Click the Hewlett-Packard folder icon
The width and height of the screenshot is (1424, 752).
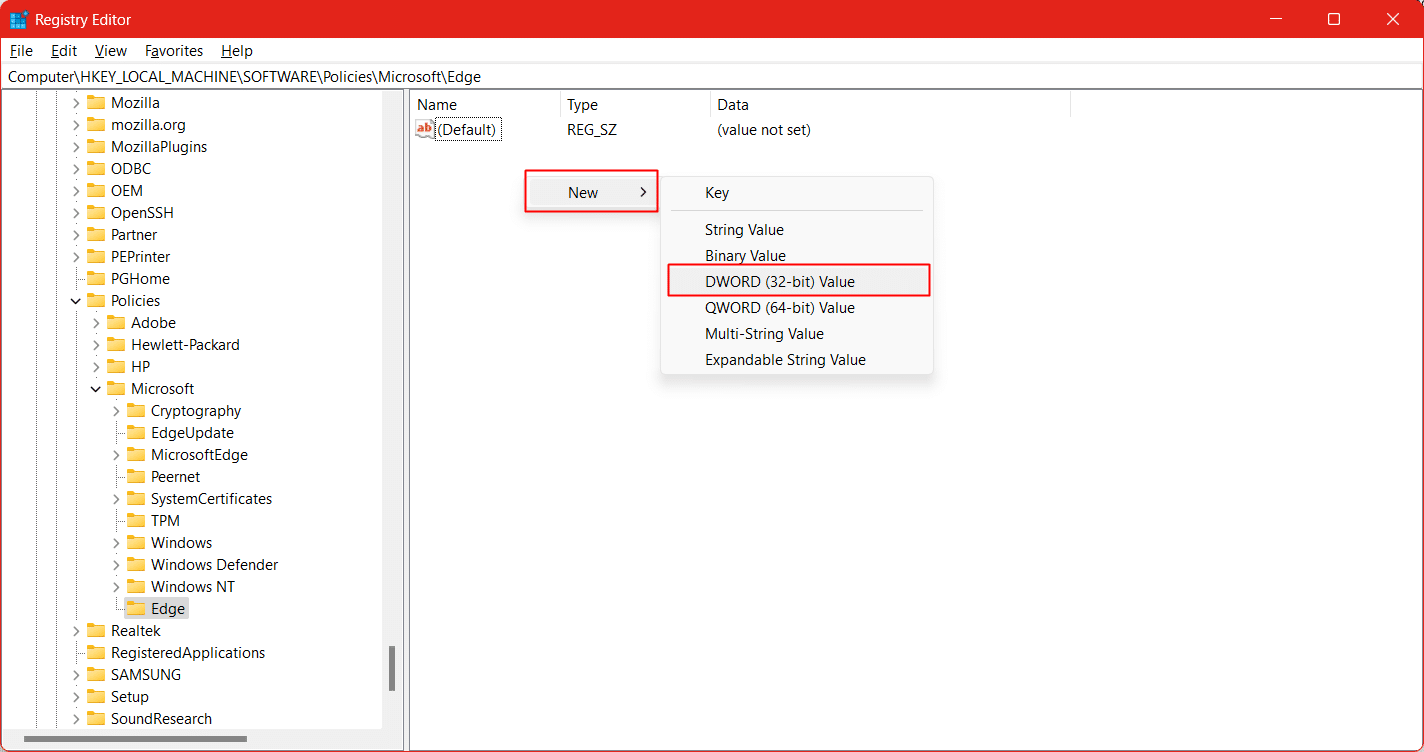pyautogui.click(x=116, y=345)
